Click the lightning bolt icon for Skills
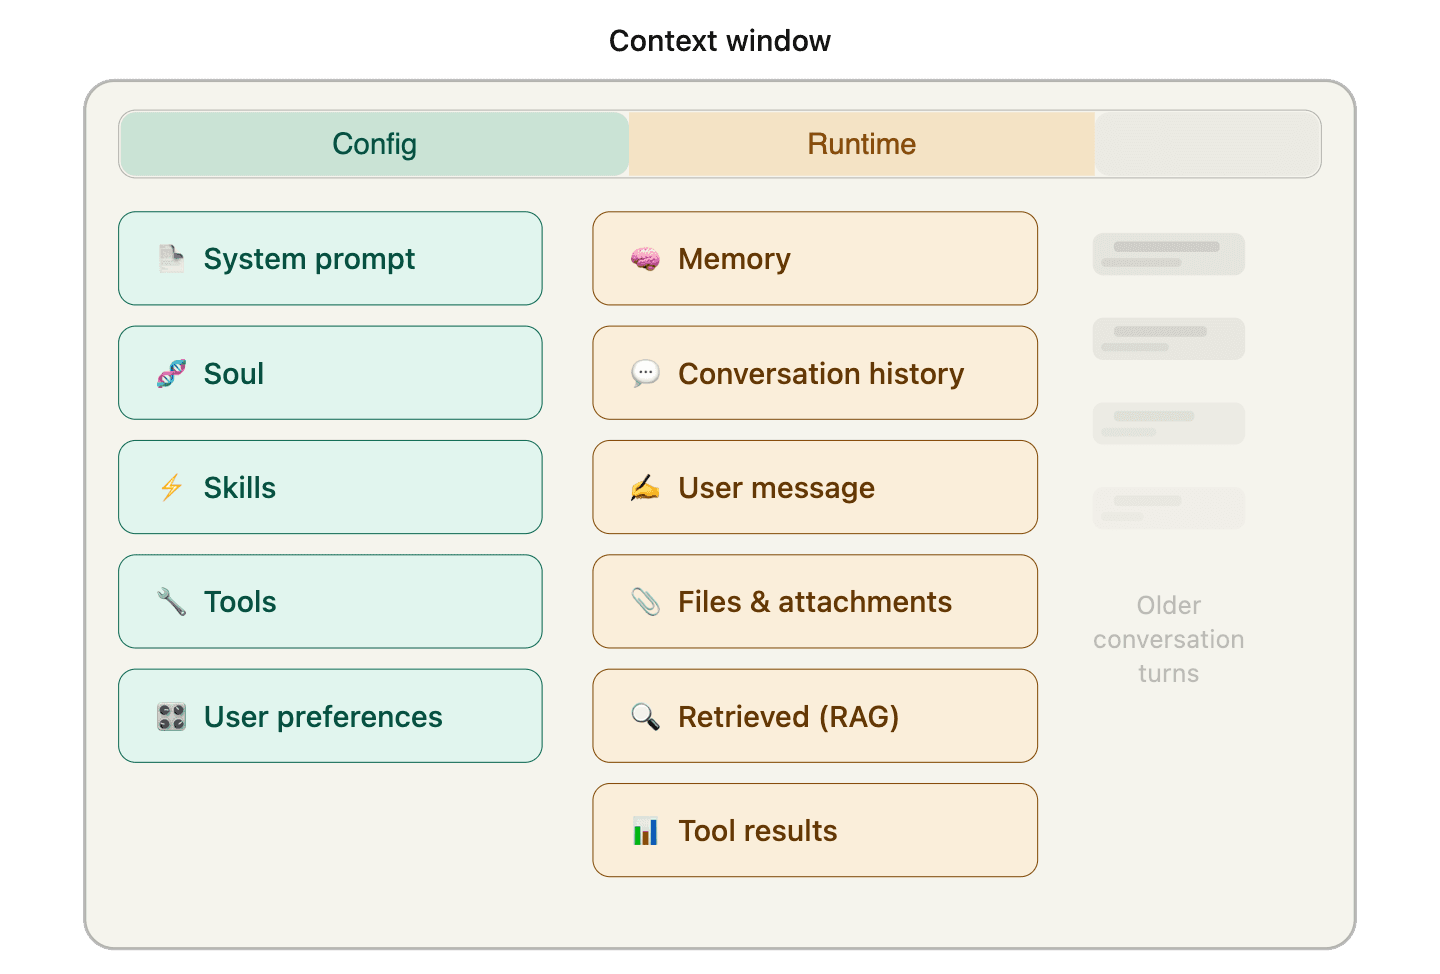Screen dimensions: 1440x974 point(170,487)
